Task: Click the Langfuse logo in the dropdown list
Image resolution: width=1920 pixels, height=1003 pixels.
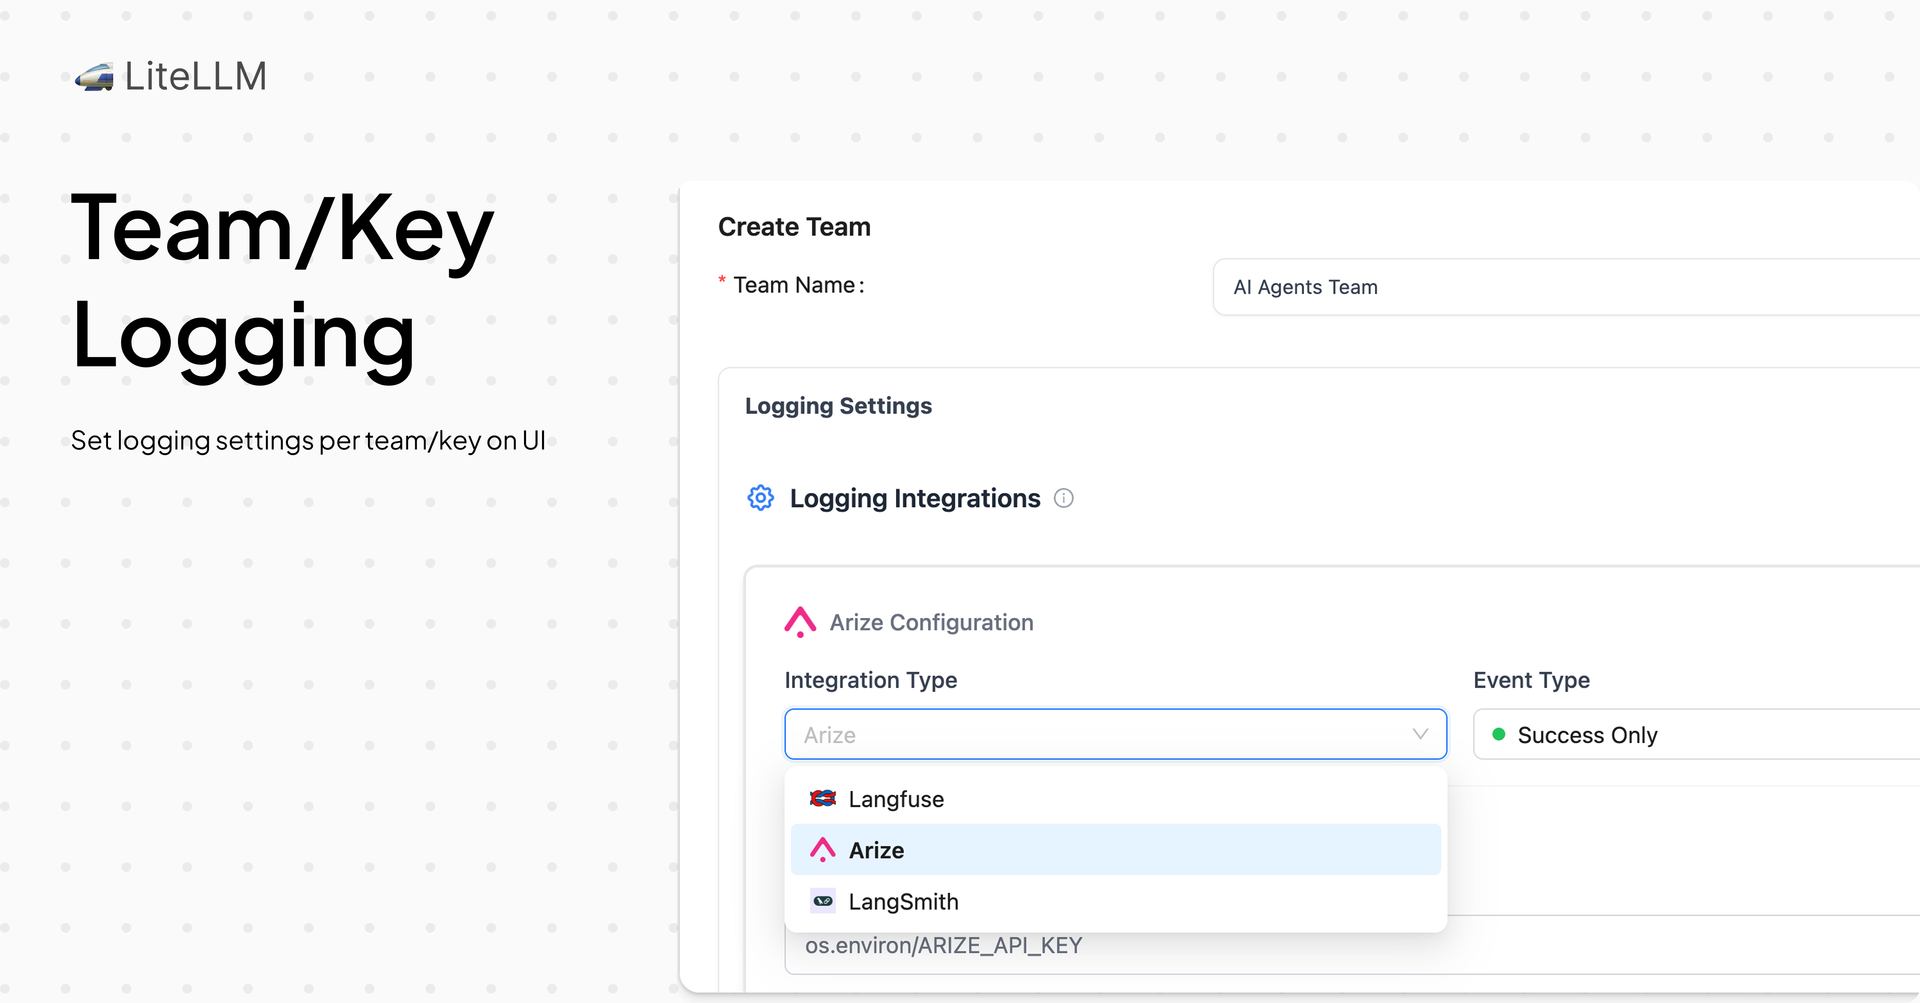Action: [x=822, y=798]
